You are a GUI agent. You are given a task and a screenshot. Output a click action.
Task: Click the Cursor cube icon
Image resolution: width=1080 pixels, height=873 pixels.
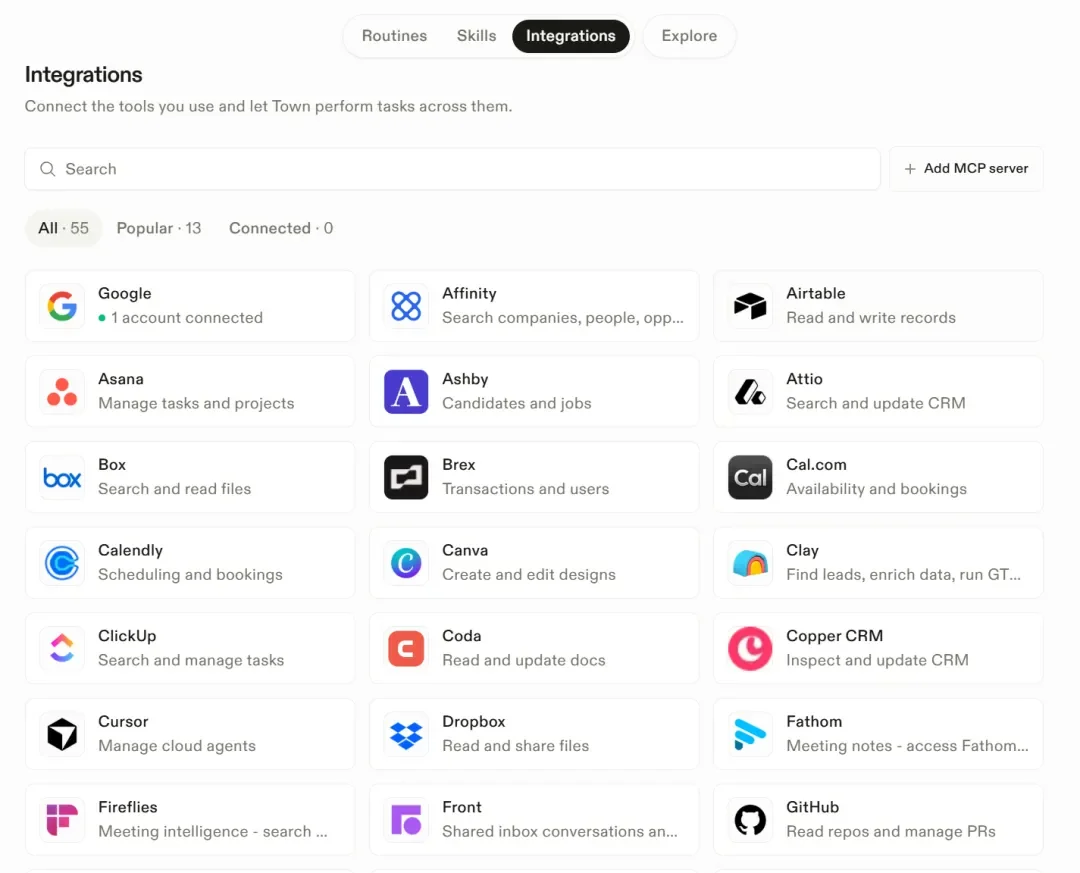[62, 734]
